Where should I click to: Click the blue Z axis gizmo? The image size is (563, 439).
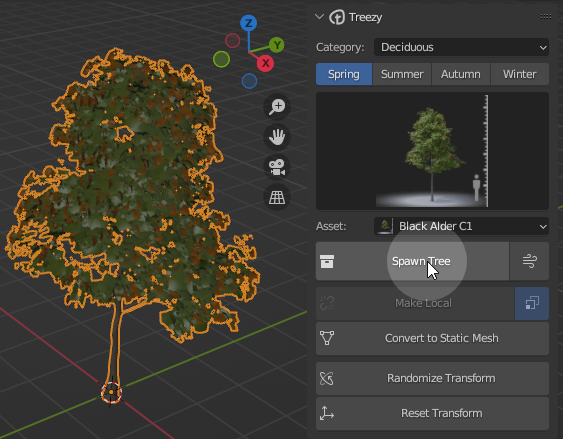coord(248,23)
